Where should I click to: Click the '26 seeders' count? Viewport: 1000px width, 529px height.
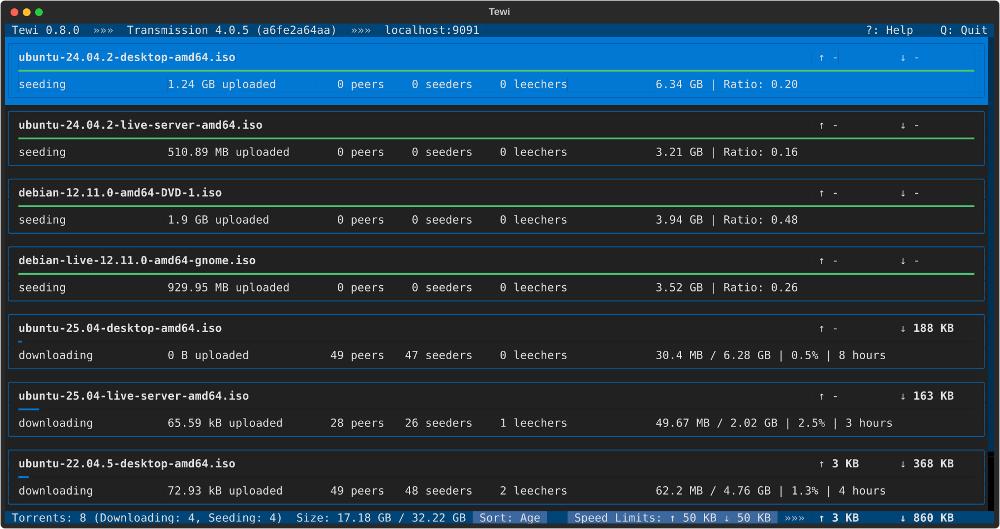438,422
